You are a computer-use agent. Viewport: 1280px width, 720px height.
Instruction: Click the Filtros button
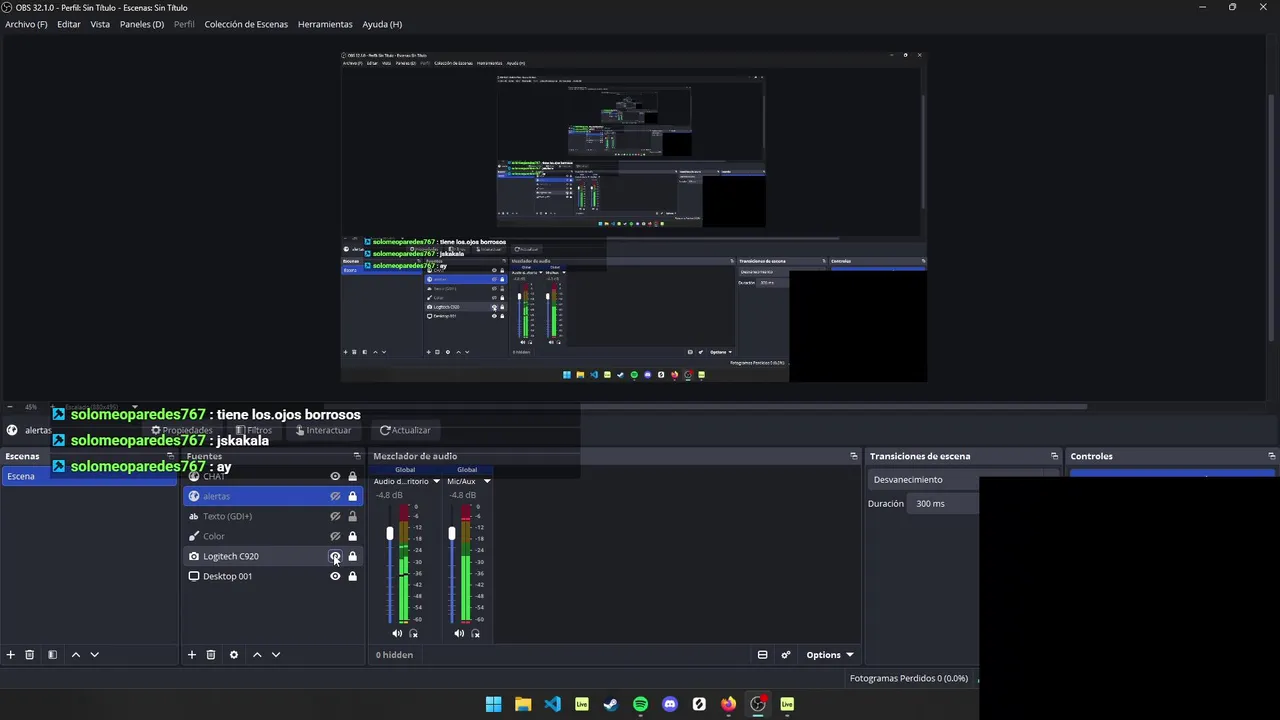pos(253,430)
